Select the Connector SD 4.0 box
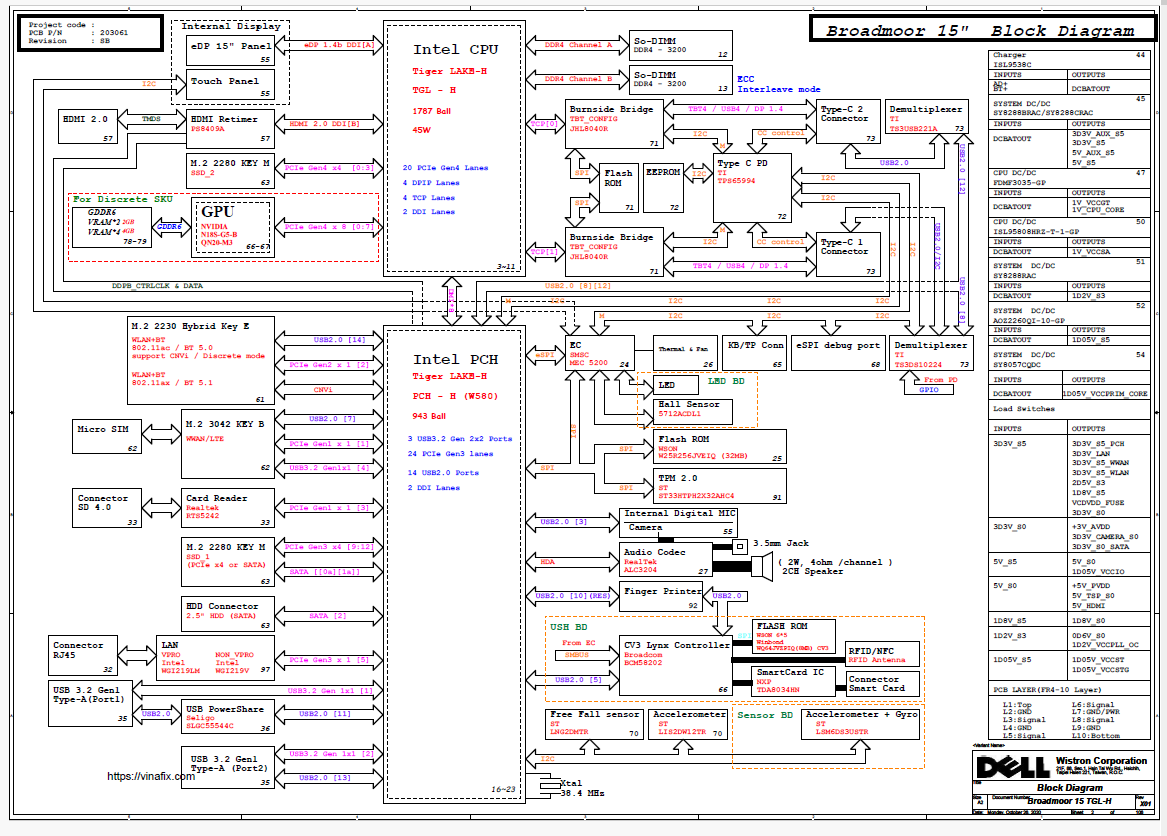 tap(106, 508)
